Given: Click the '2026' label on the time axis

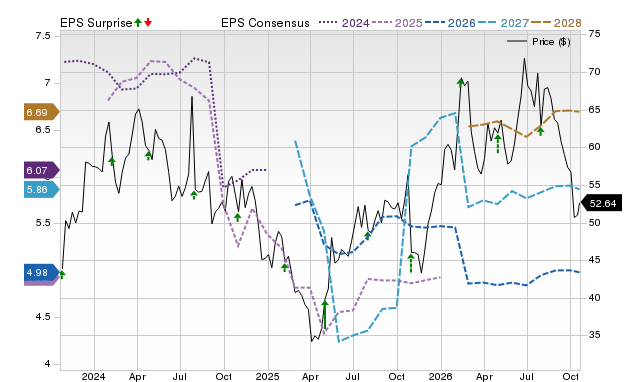Looking at the screenshot, I should 440,376.
